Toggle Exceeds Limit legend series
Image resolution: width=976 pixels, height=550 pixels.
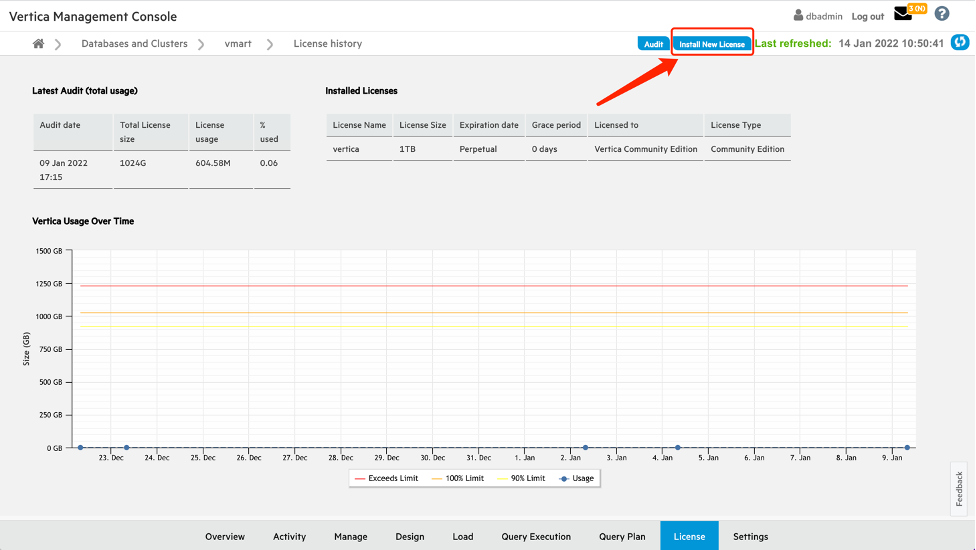point(386,478)
